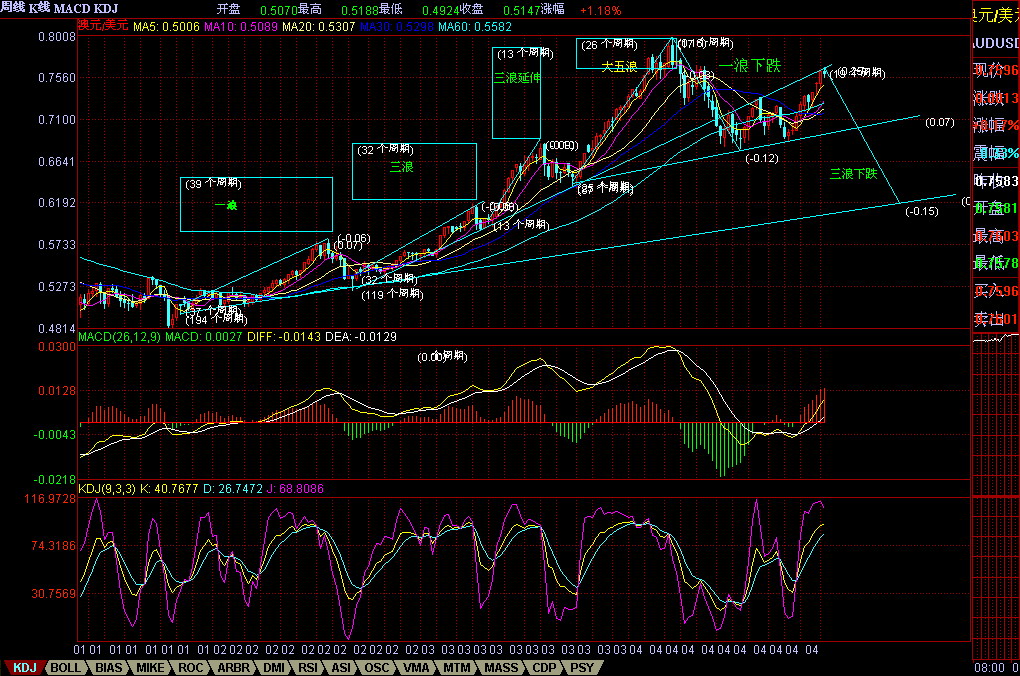The image size is (1020, 676).
Task: Open the ASI indicator tab
Action: point(342,668)
